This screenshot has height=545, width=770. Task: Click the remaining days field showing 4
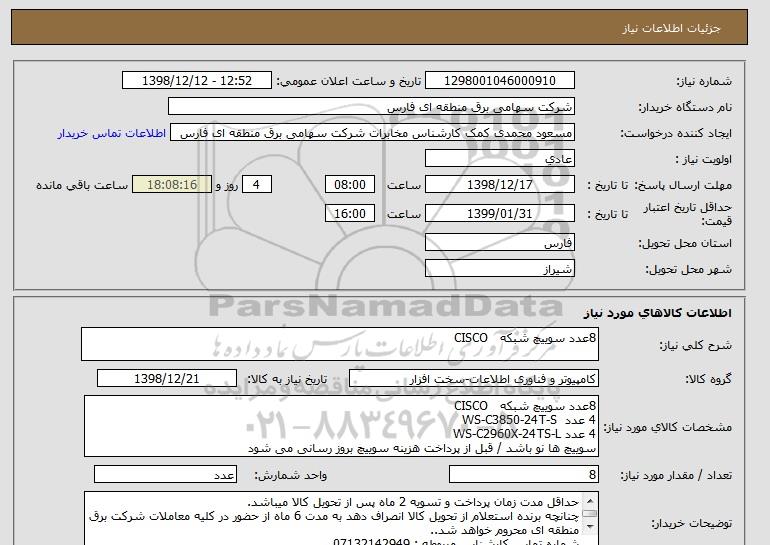[256, 185]
